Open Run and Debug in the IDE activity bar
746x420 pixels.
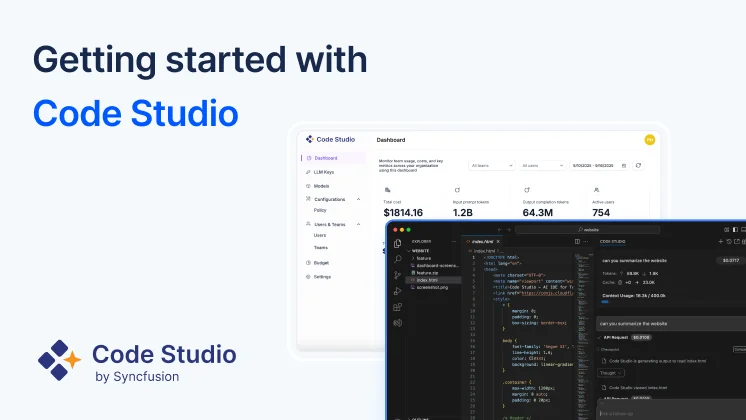pyautogui.click(x=398, y=291)
